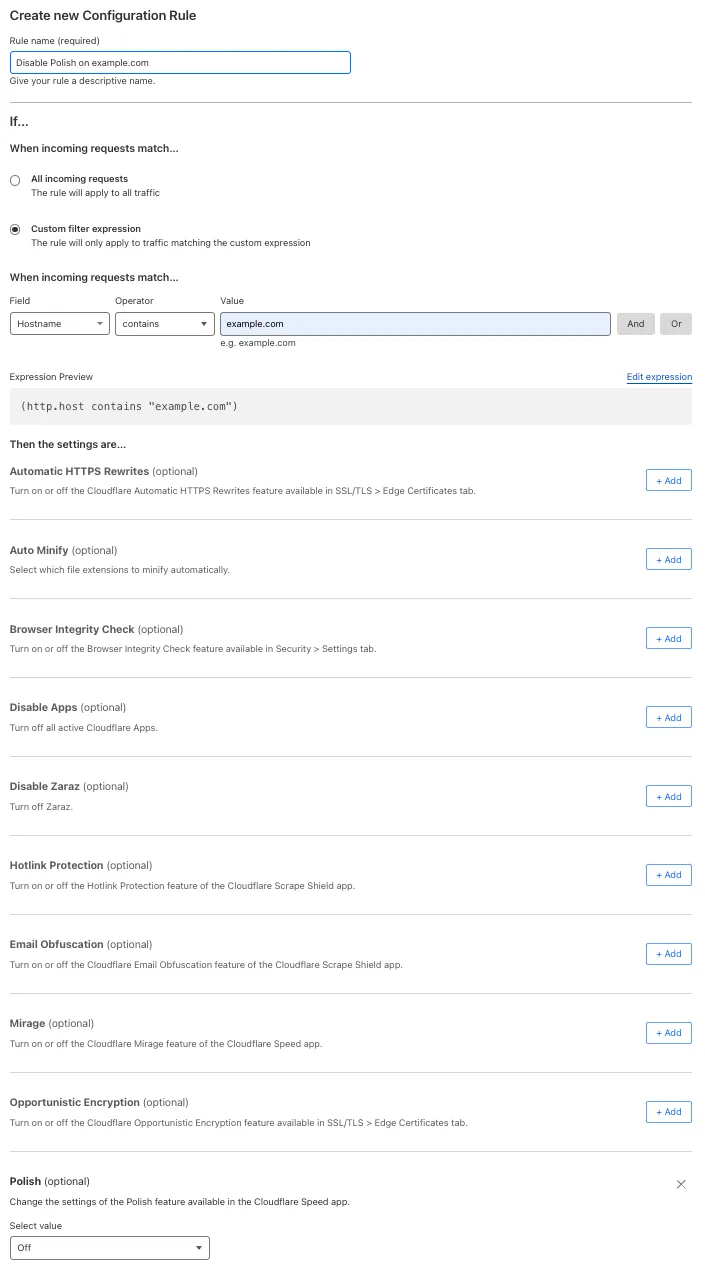
Task: Add Email Obfuscation setting
Action: [x=668, y=954]
